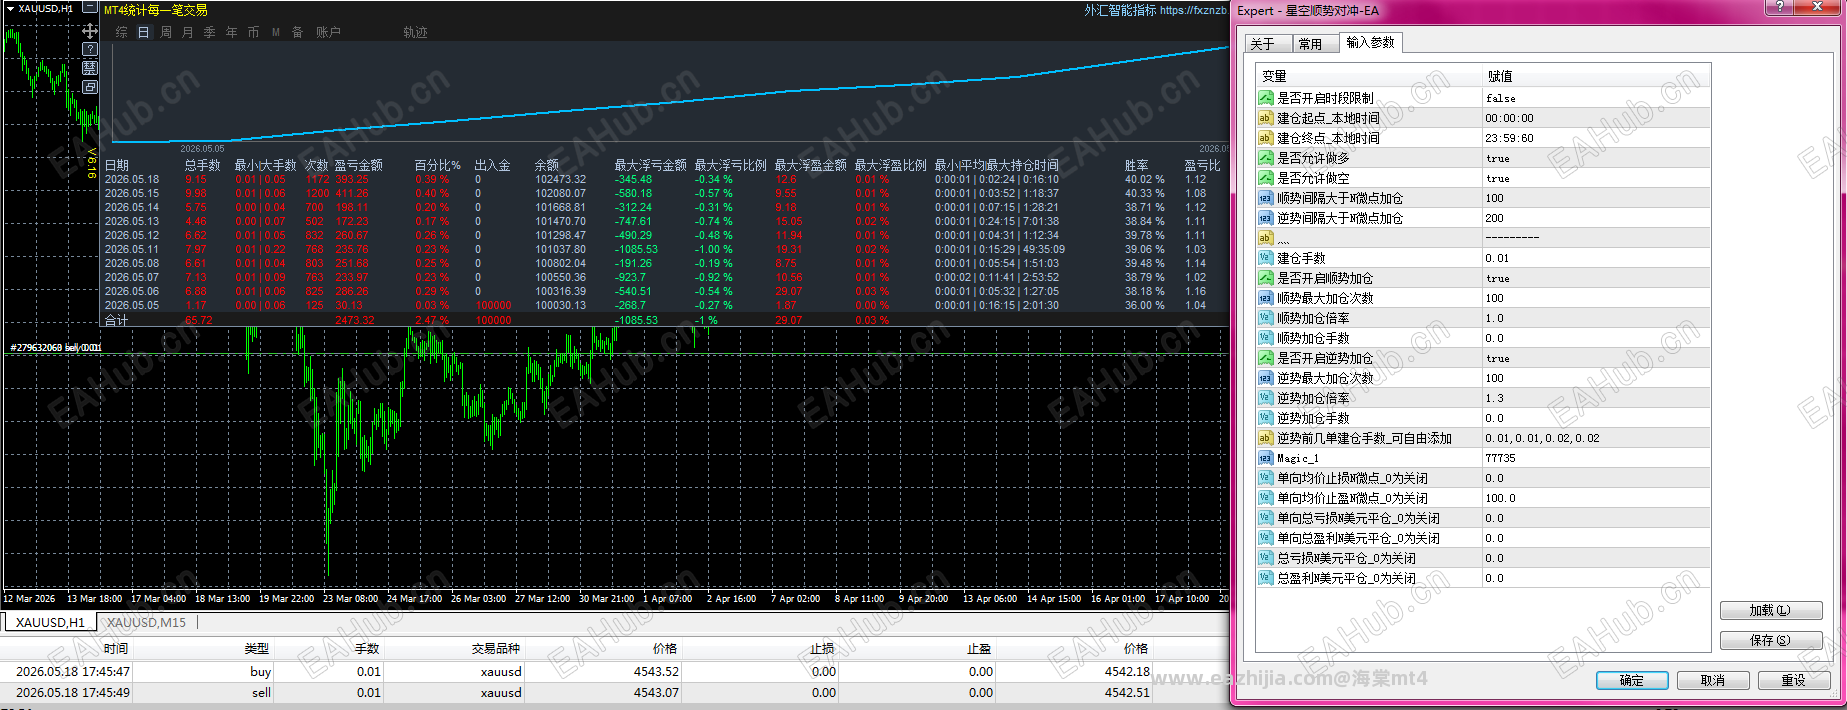Select the 年 period in the statistics panel
The height and width of the screenshot is (710, 1847).
[x=231, y=32]
